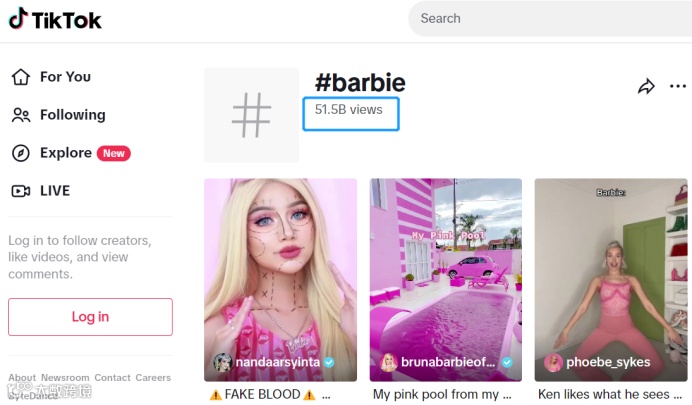692x405 pixels.
Task: Click the hashtag symbol placeholder image
Action: coord(251,115)
